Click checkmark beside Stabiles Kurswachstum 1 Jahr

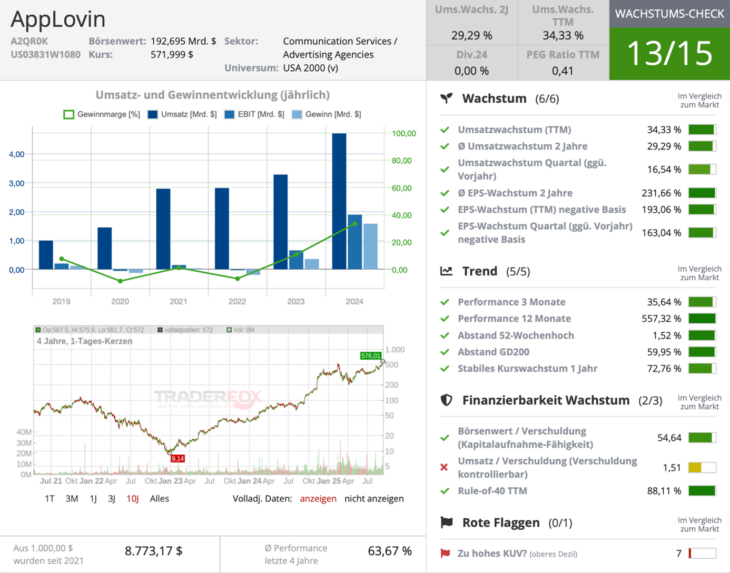coord(445,368)
